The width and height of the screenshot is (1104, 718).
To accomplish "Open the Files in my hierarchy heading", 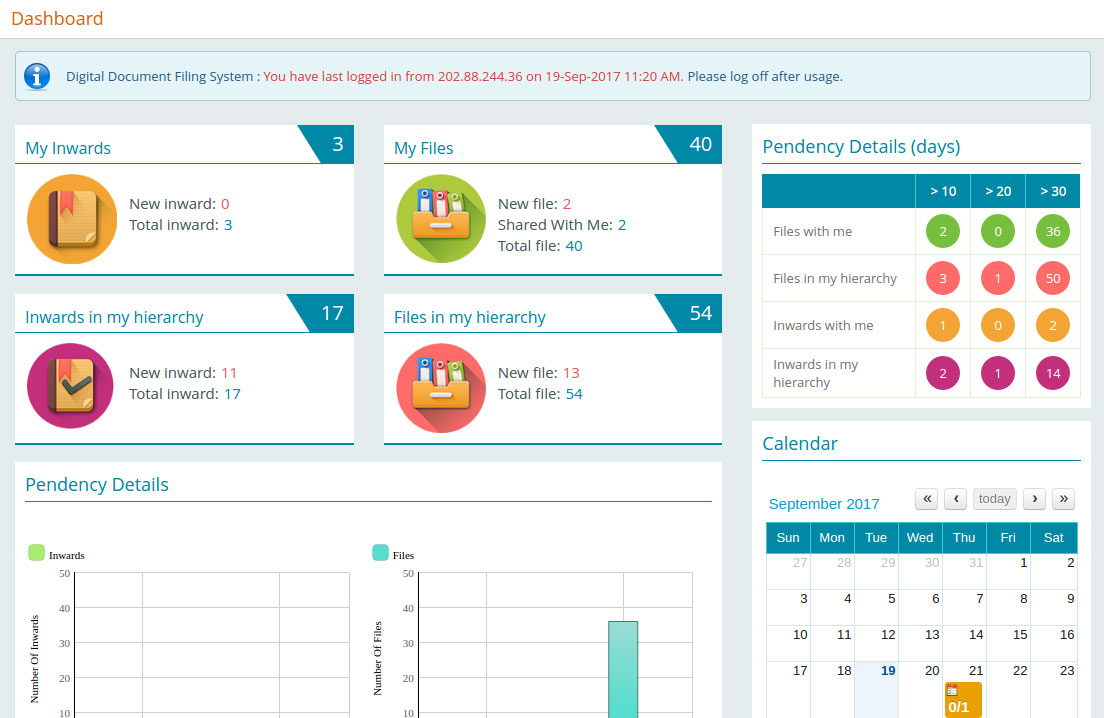I will (469, 317).
